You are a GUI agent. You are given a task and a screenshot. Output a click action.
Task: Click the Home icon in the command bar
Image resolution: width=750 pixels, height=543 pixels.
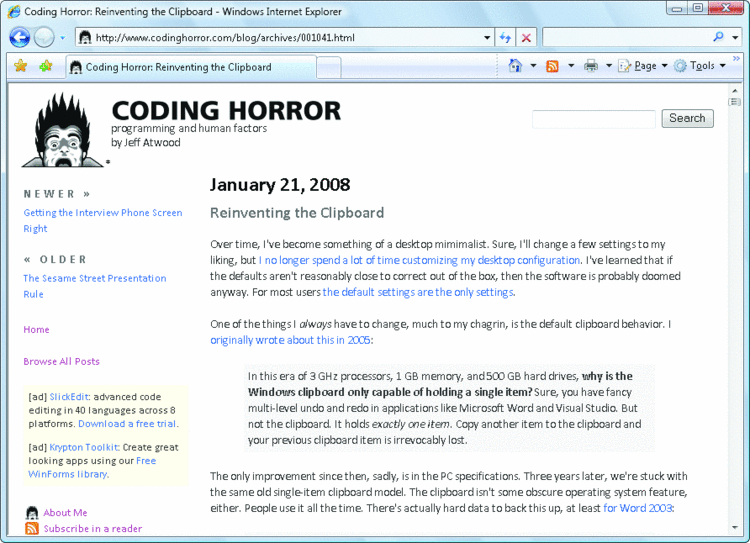[515, 66]
